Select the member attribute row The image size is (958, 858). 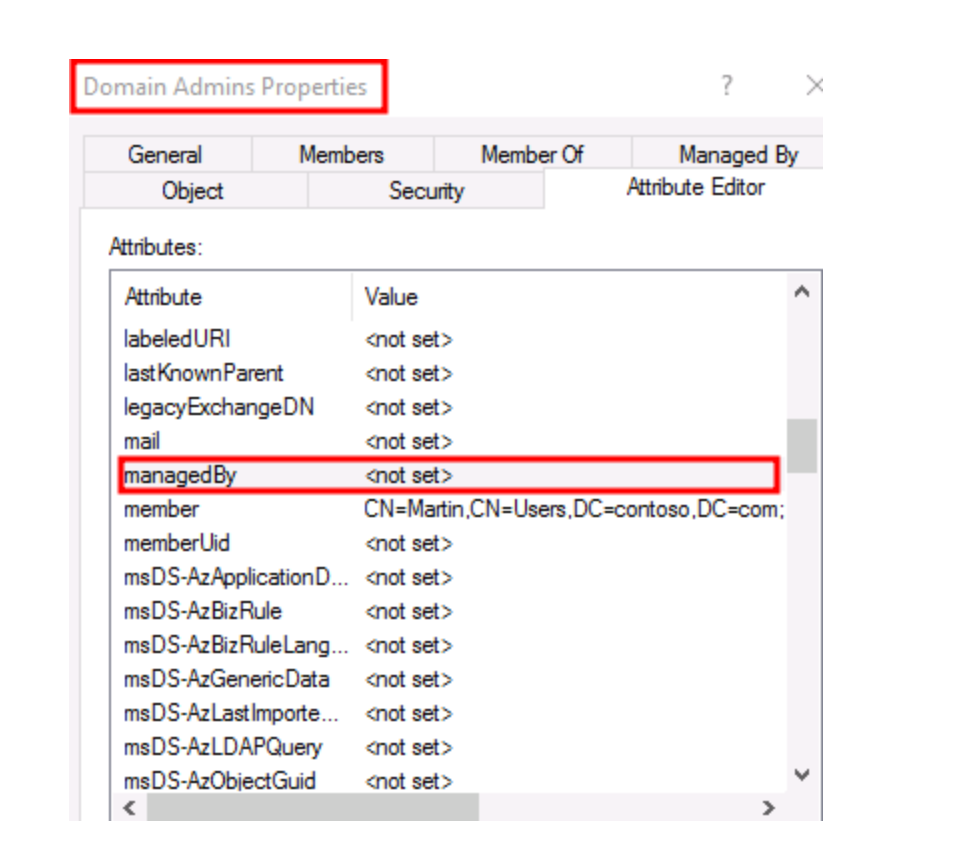pos(448,509)
